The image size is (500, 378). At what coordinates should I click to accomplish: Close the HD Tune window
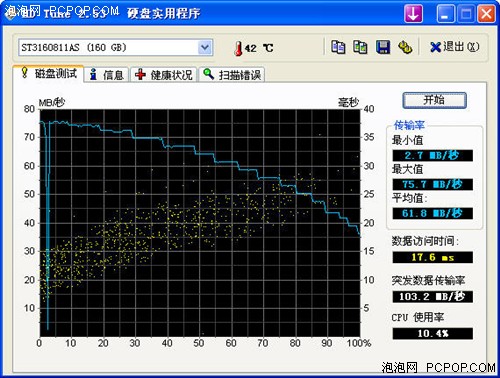pyautogui.click(x=486, y=14)
